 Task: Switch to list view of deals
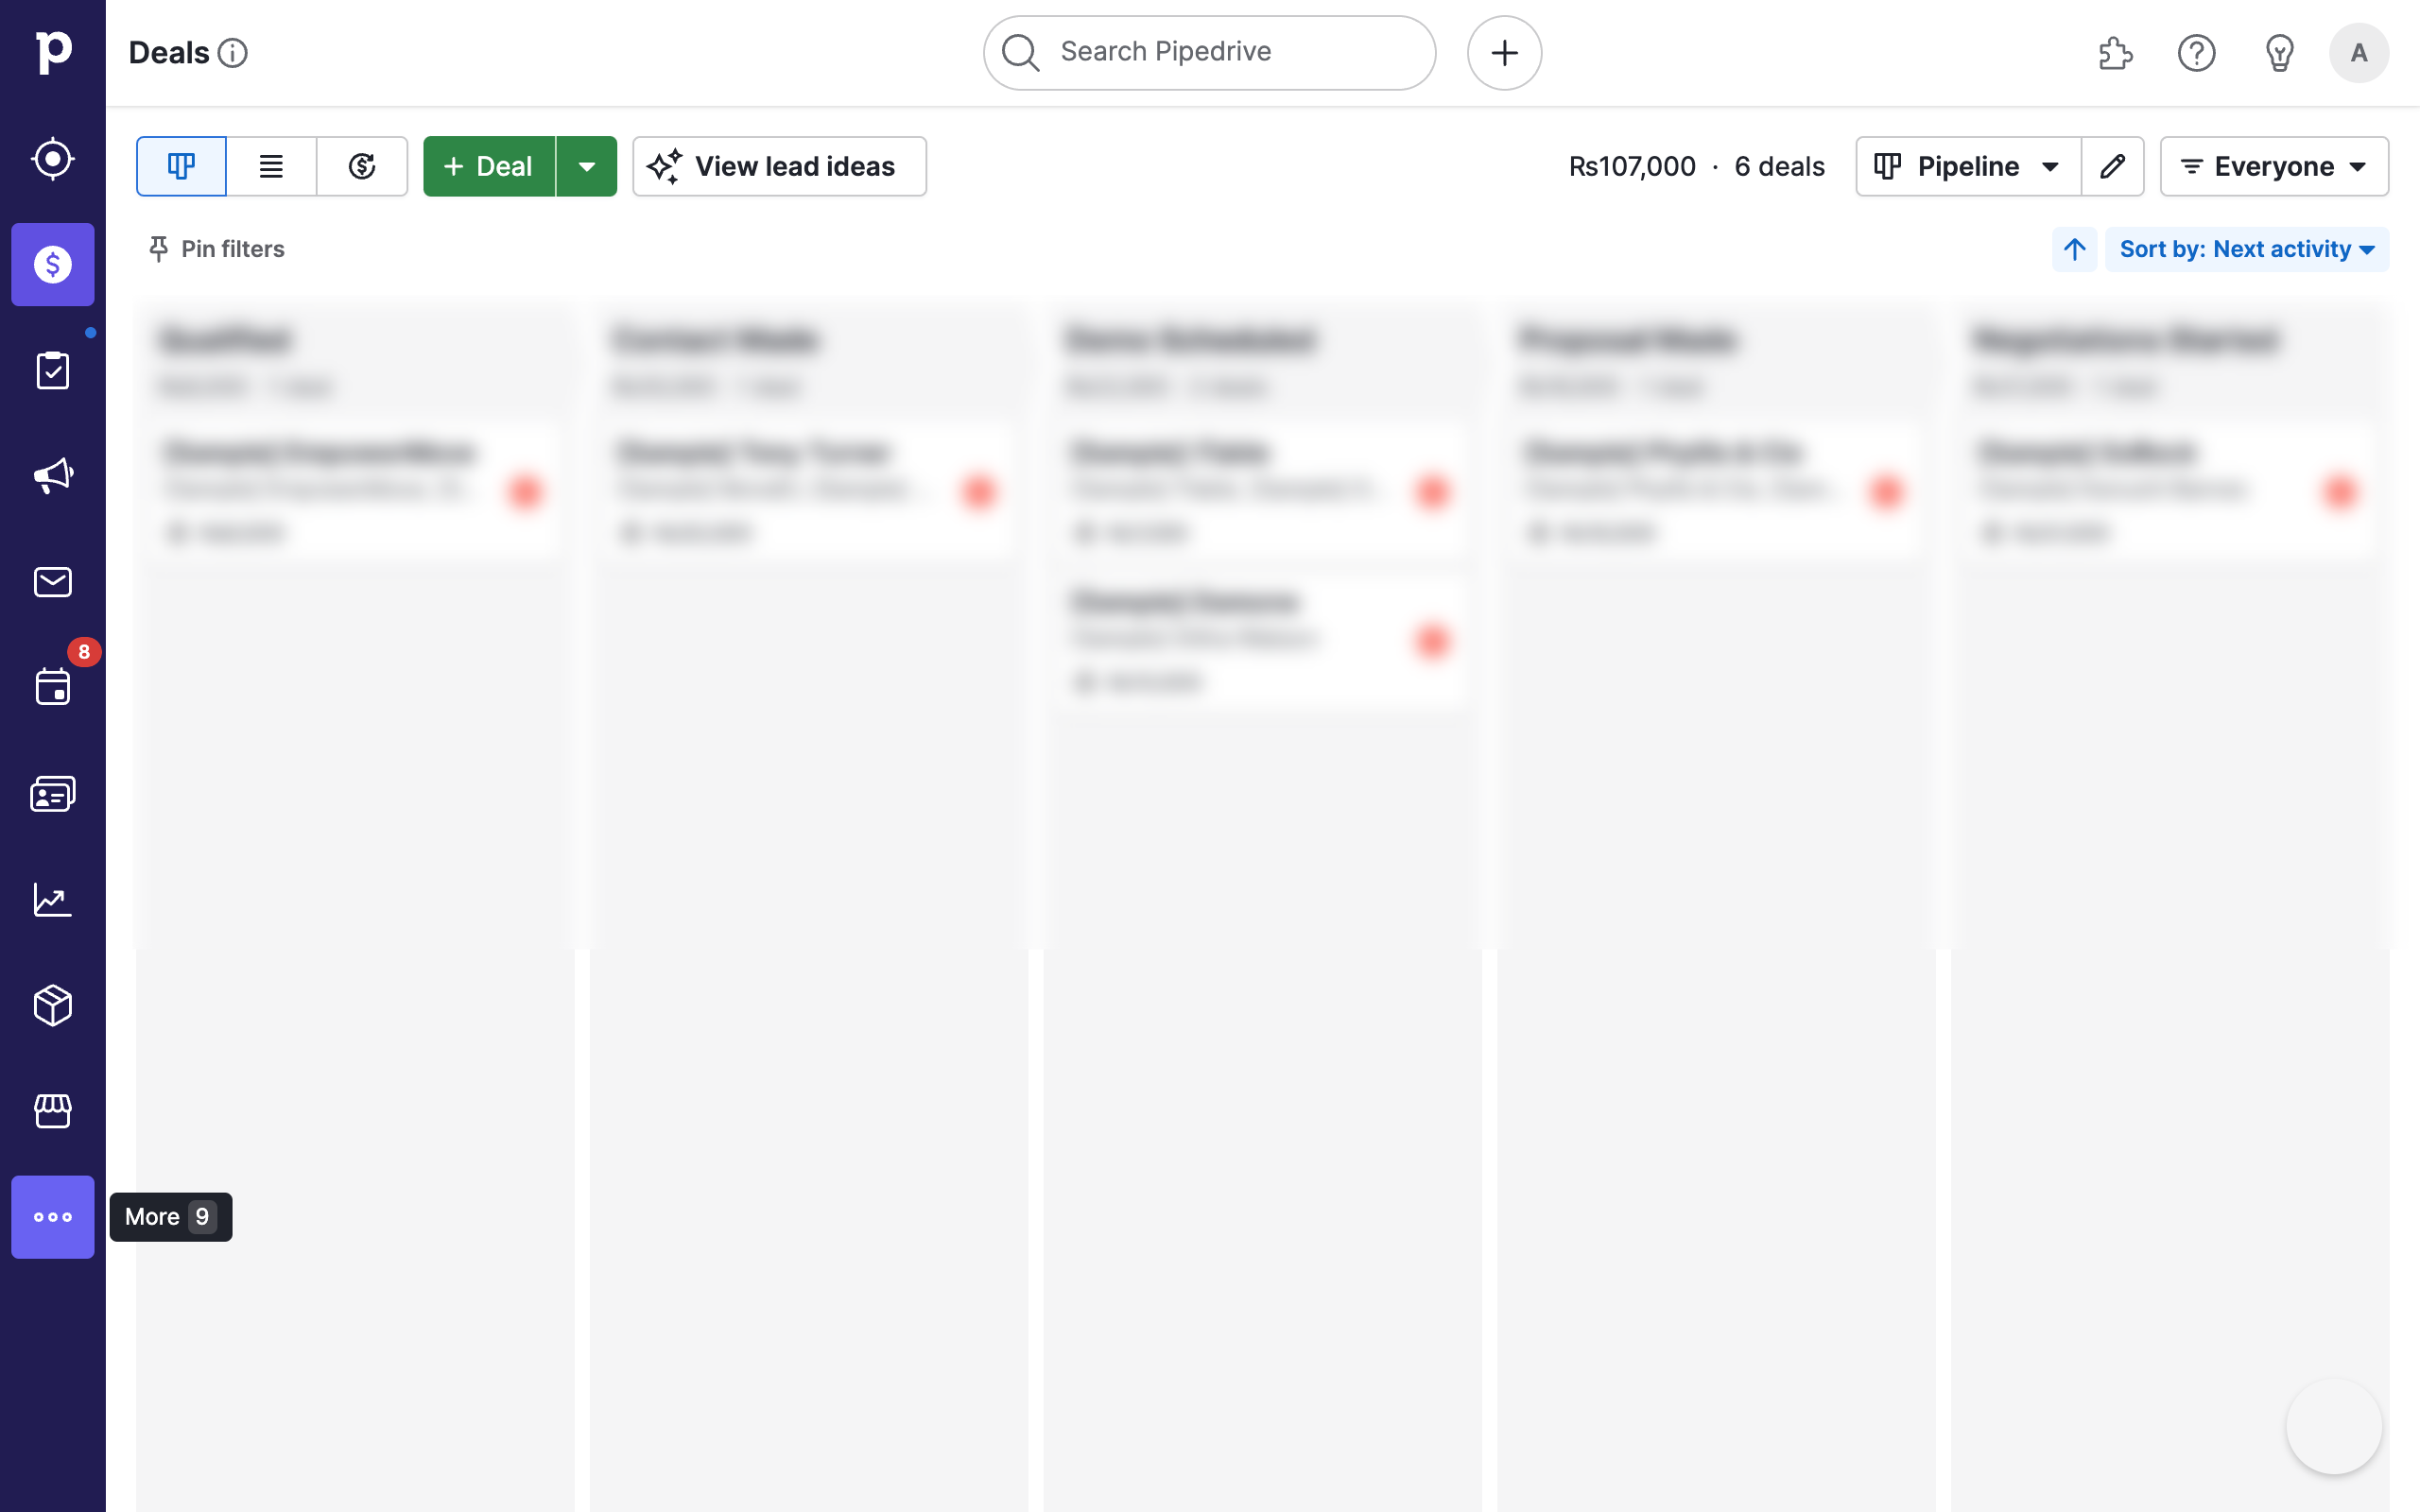click(271, 166)
